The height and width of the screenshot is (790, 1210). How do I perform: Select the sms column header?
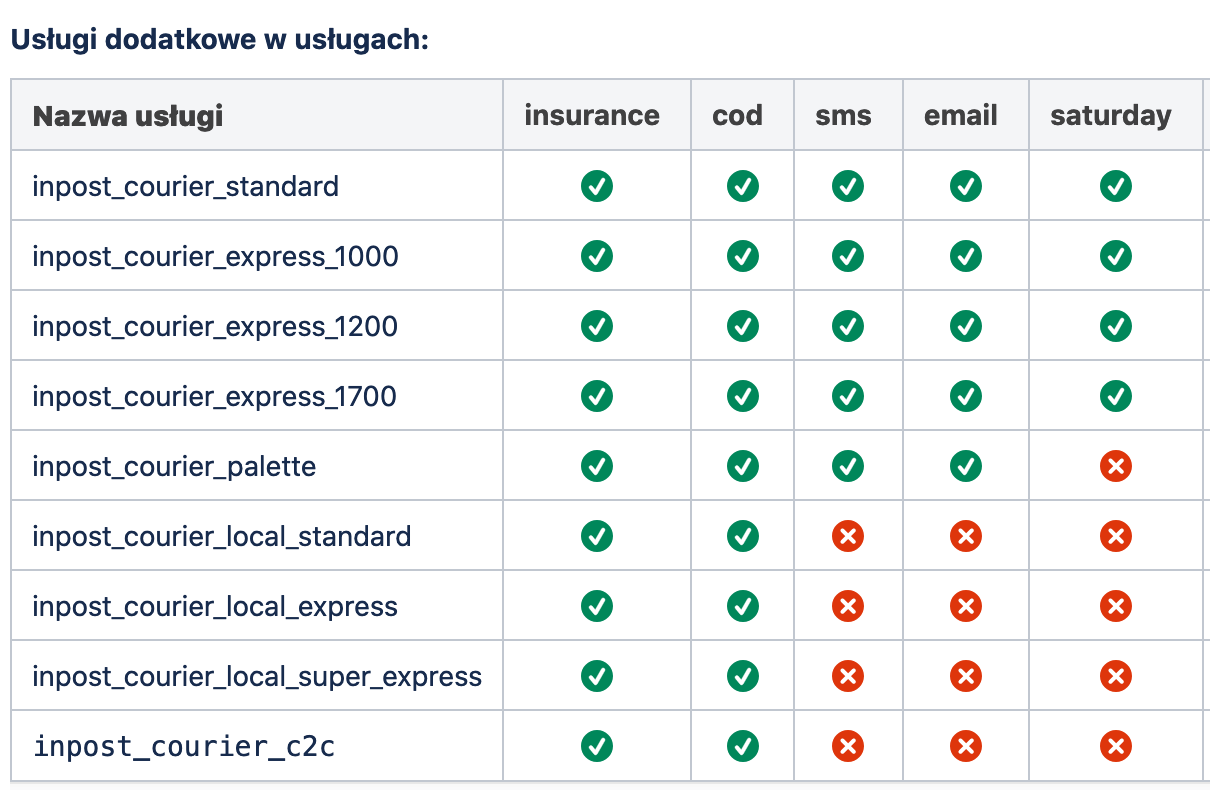tap(843, 116)
